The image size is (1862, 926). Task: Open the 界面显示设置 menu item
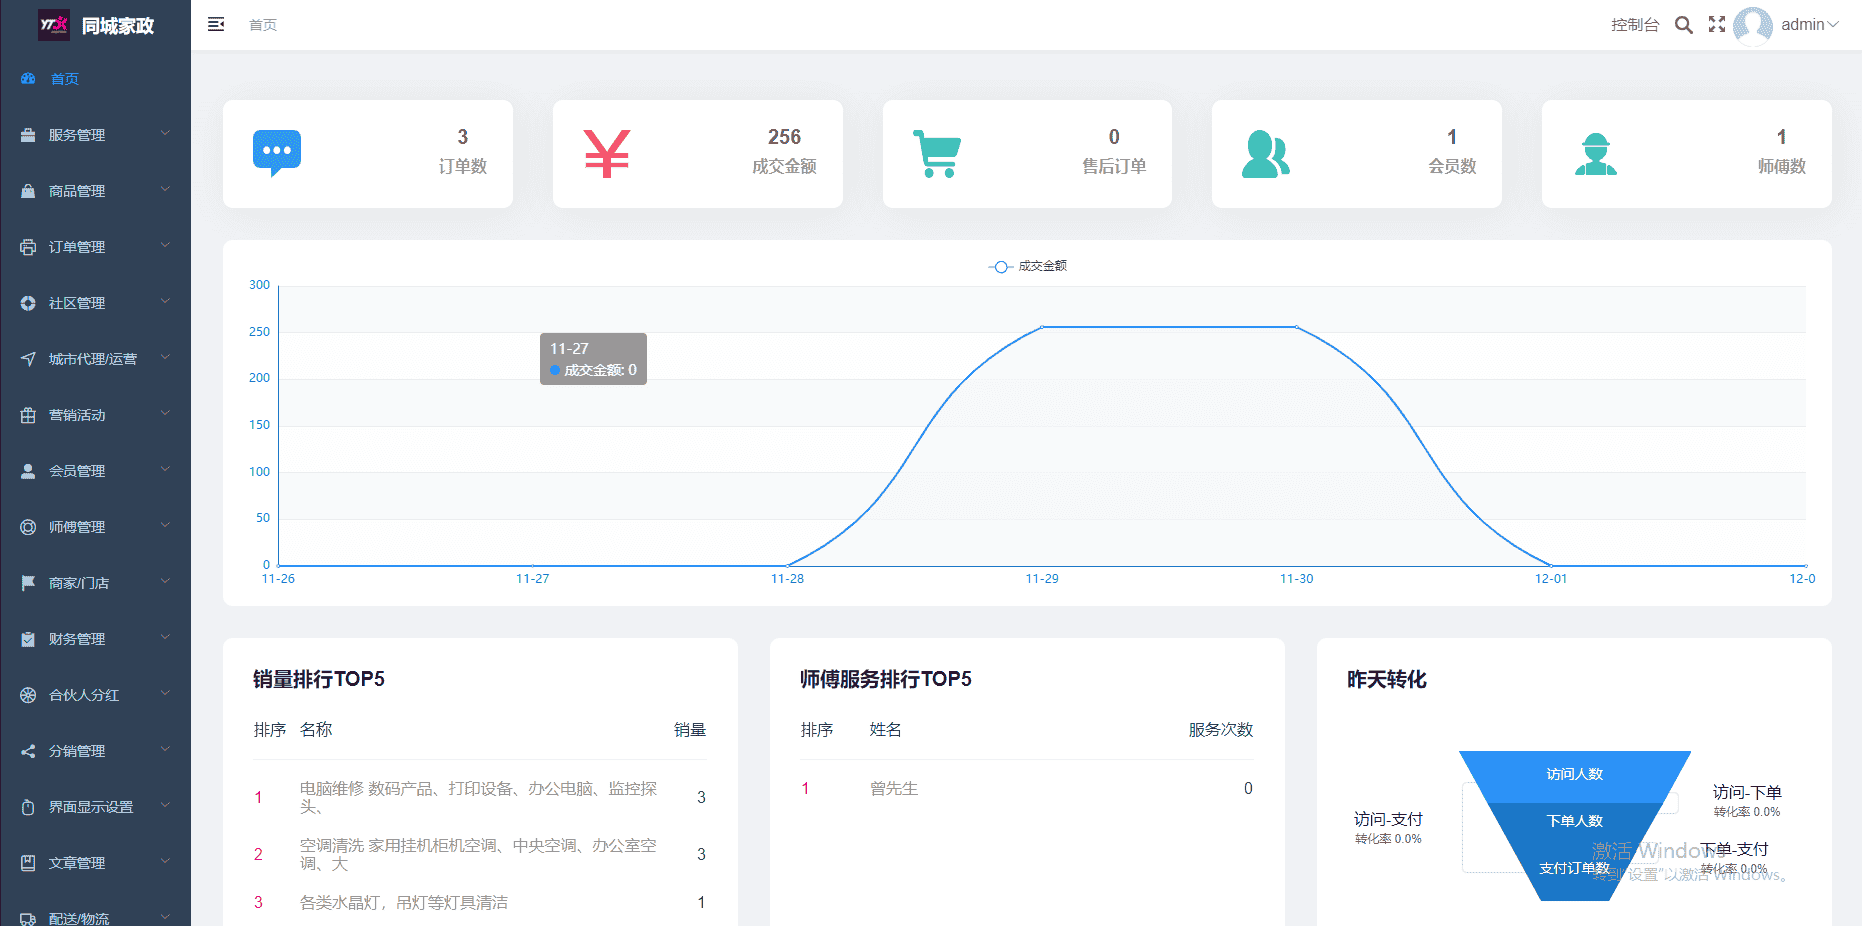click(x=95, y=807)
